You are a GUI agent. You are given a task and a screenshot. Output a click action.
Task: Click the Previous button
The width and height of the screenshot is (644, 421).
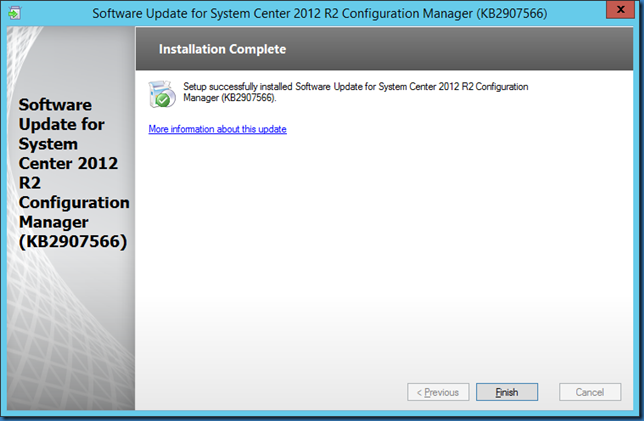click(438, 392)
